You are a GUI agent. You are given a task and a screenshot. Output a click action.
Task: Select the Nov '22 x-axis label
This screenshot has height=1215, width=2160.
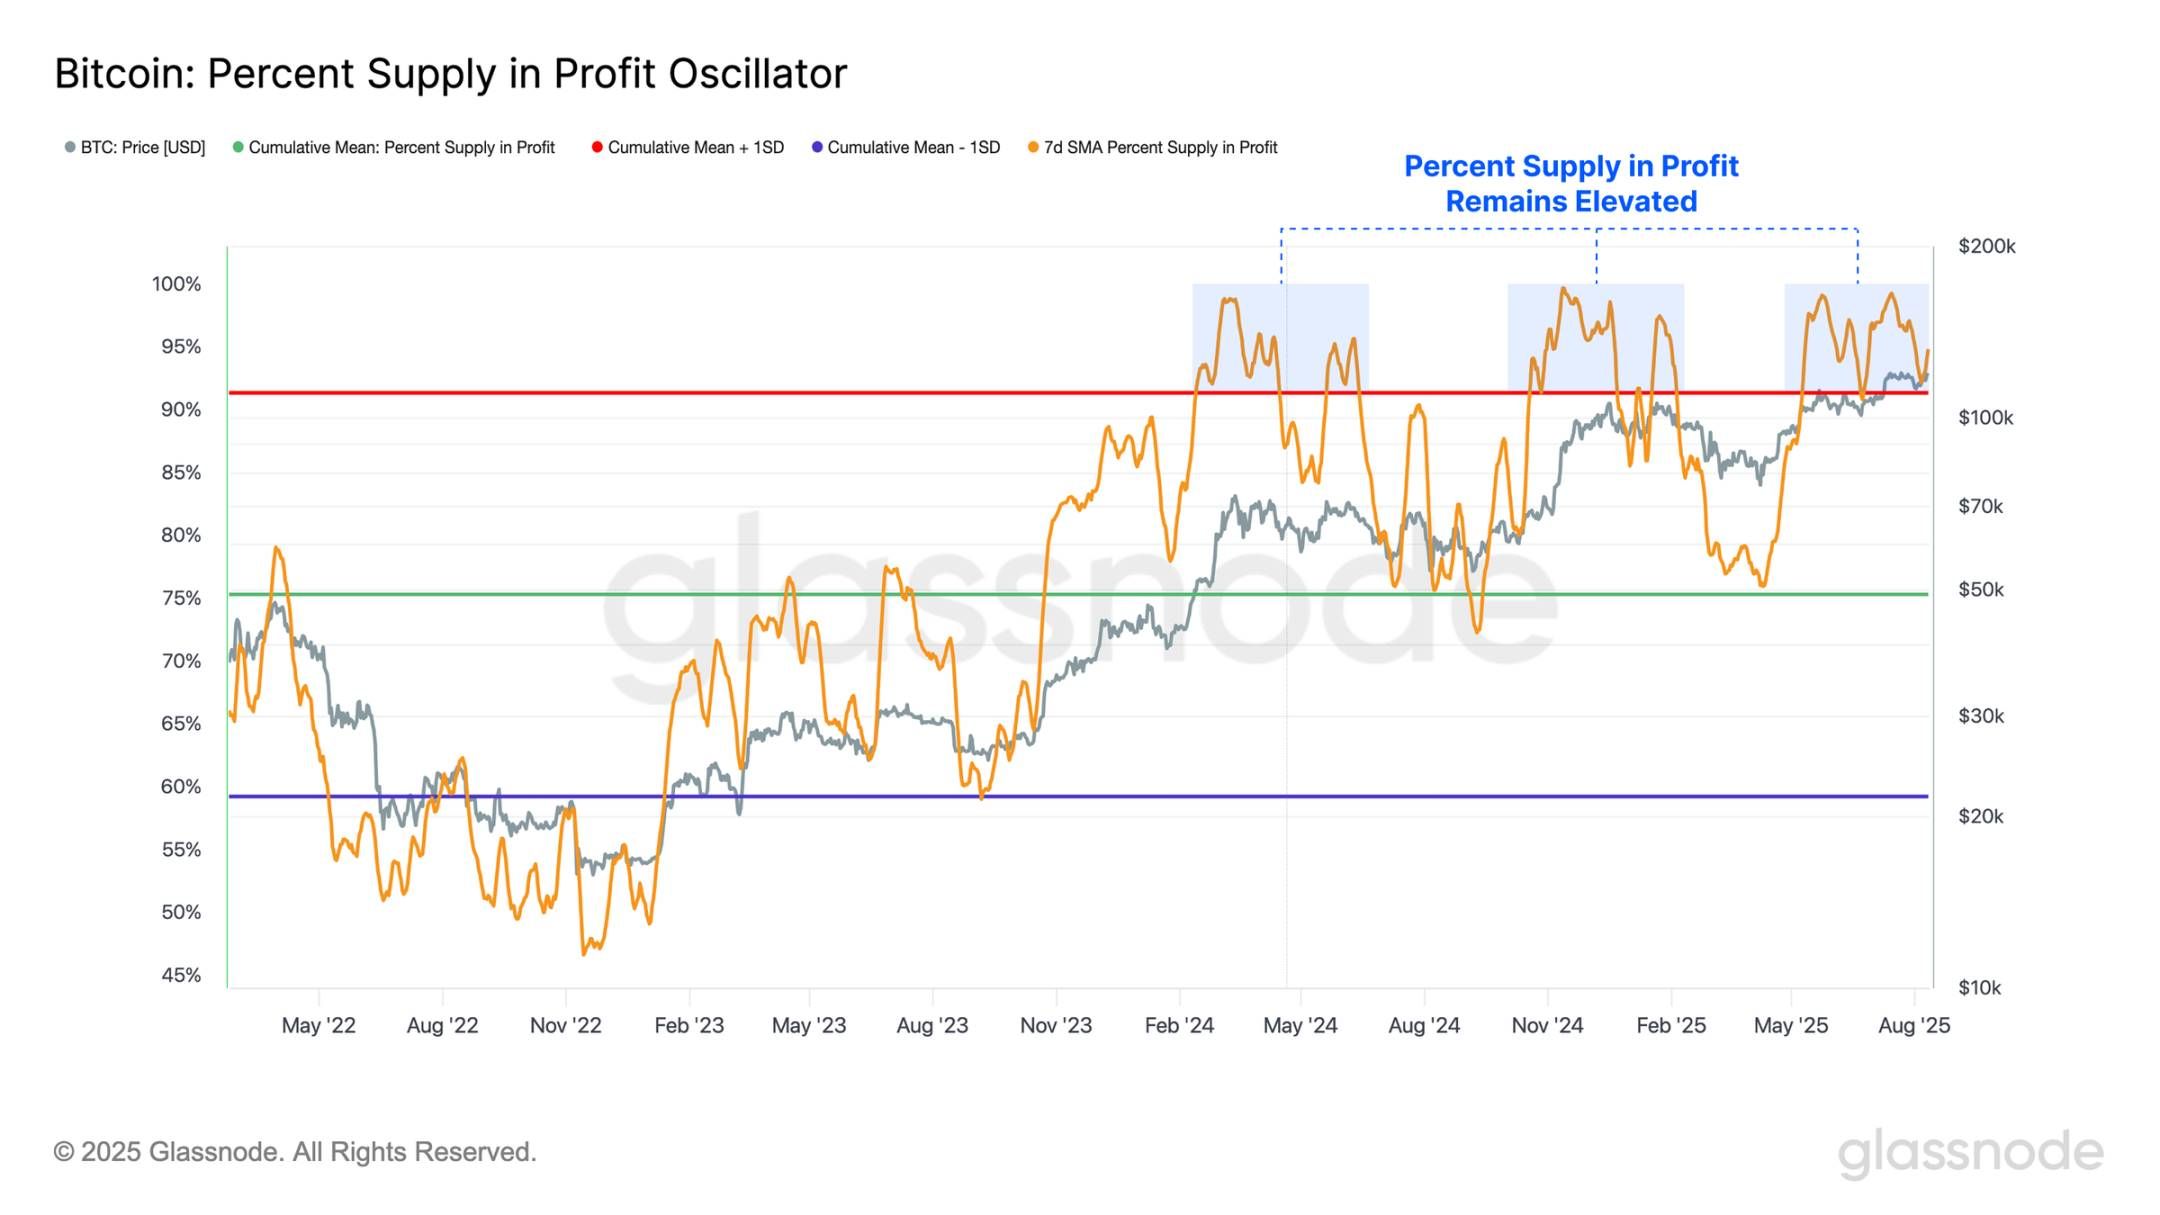pos(566,1025)
